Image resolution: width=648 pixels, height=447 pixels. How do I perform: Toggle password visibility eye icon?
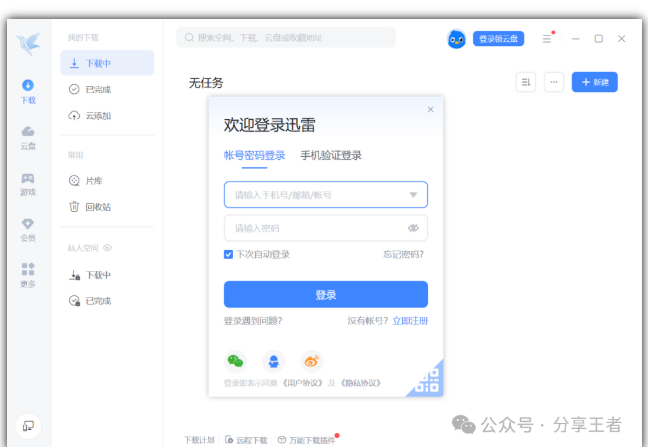(413, 228)
